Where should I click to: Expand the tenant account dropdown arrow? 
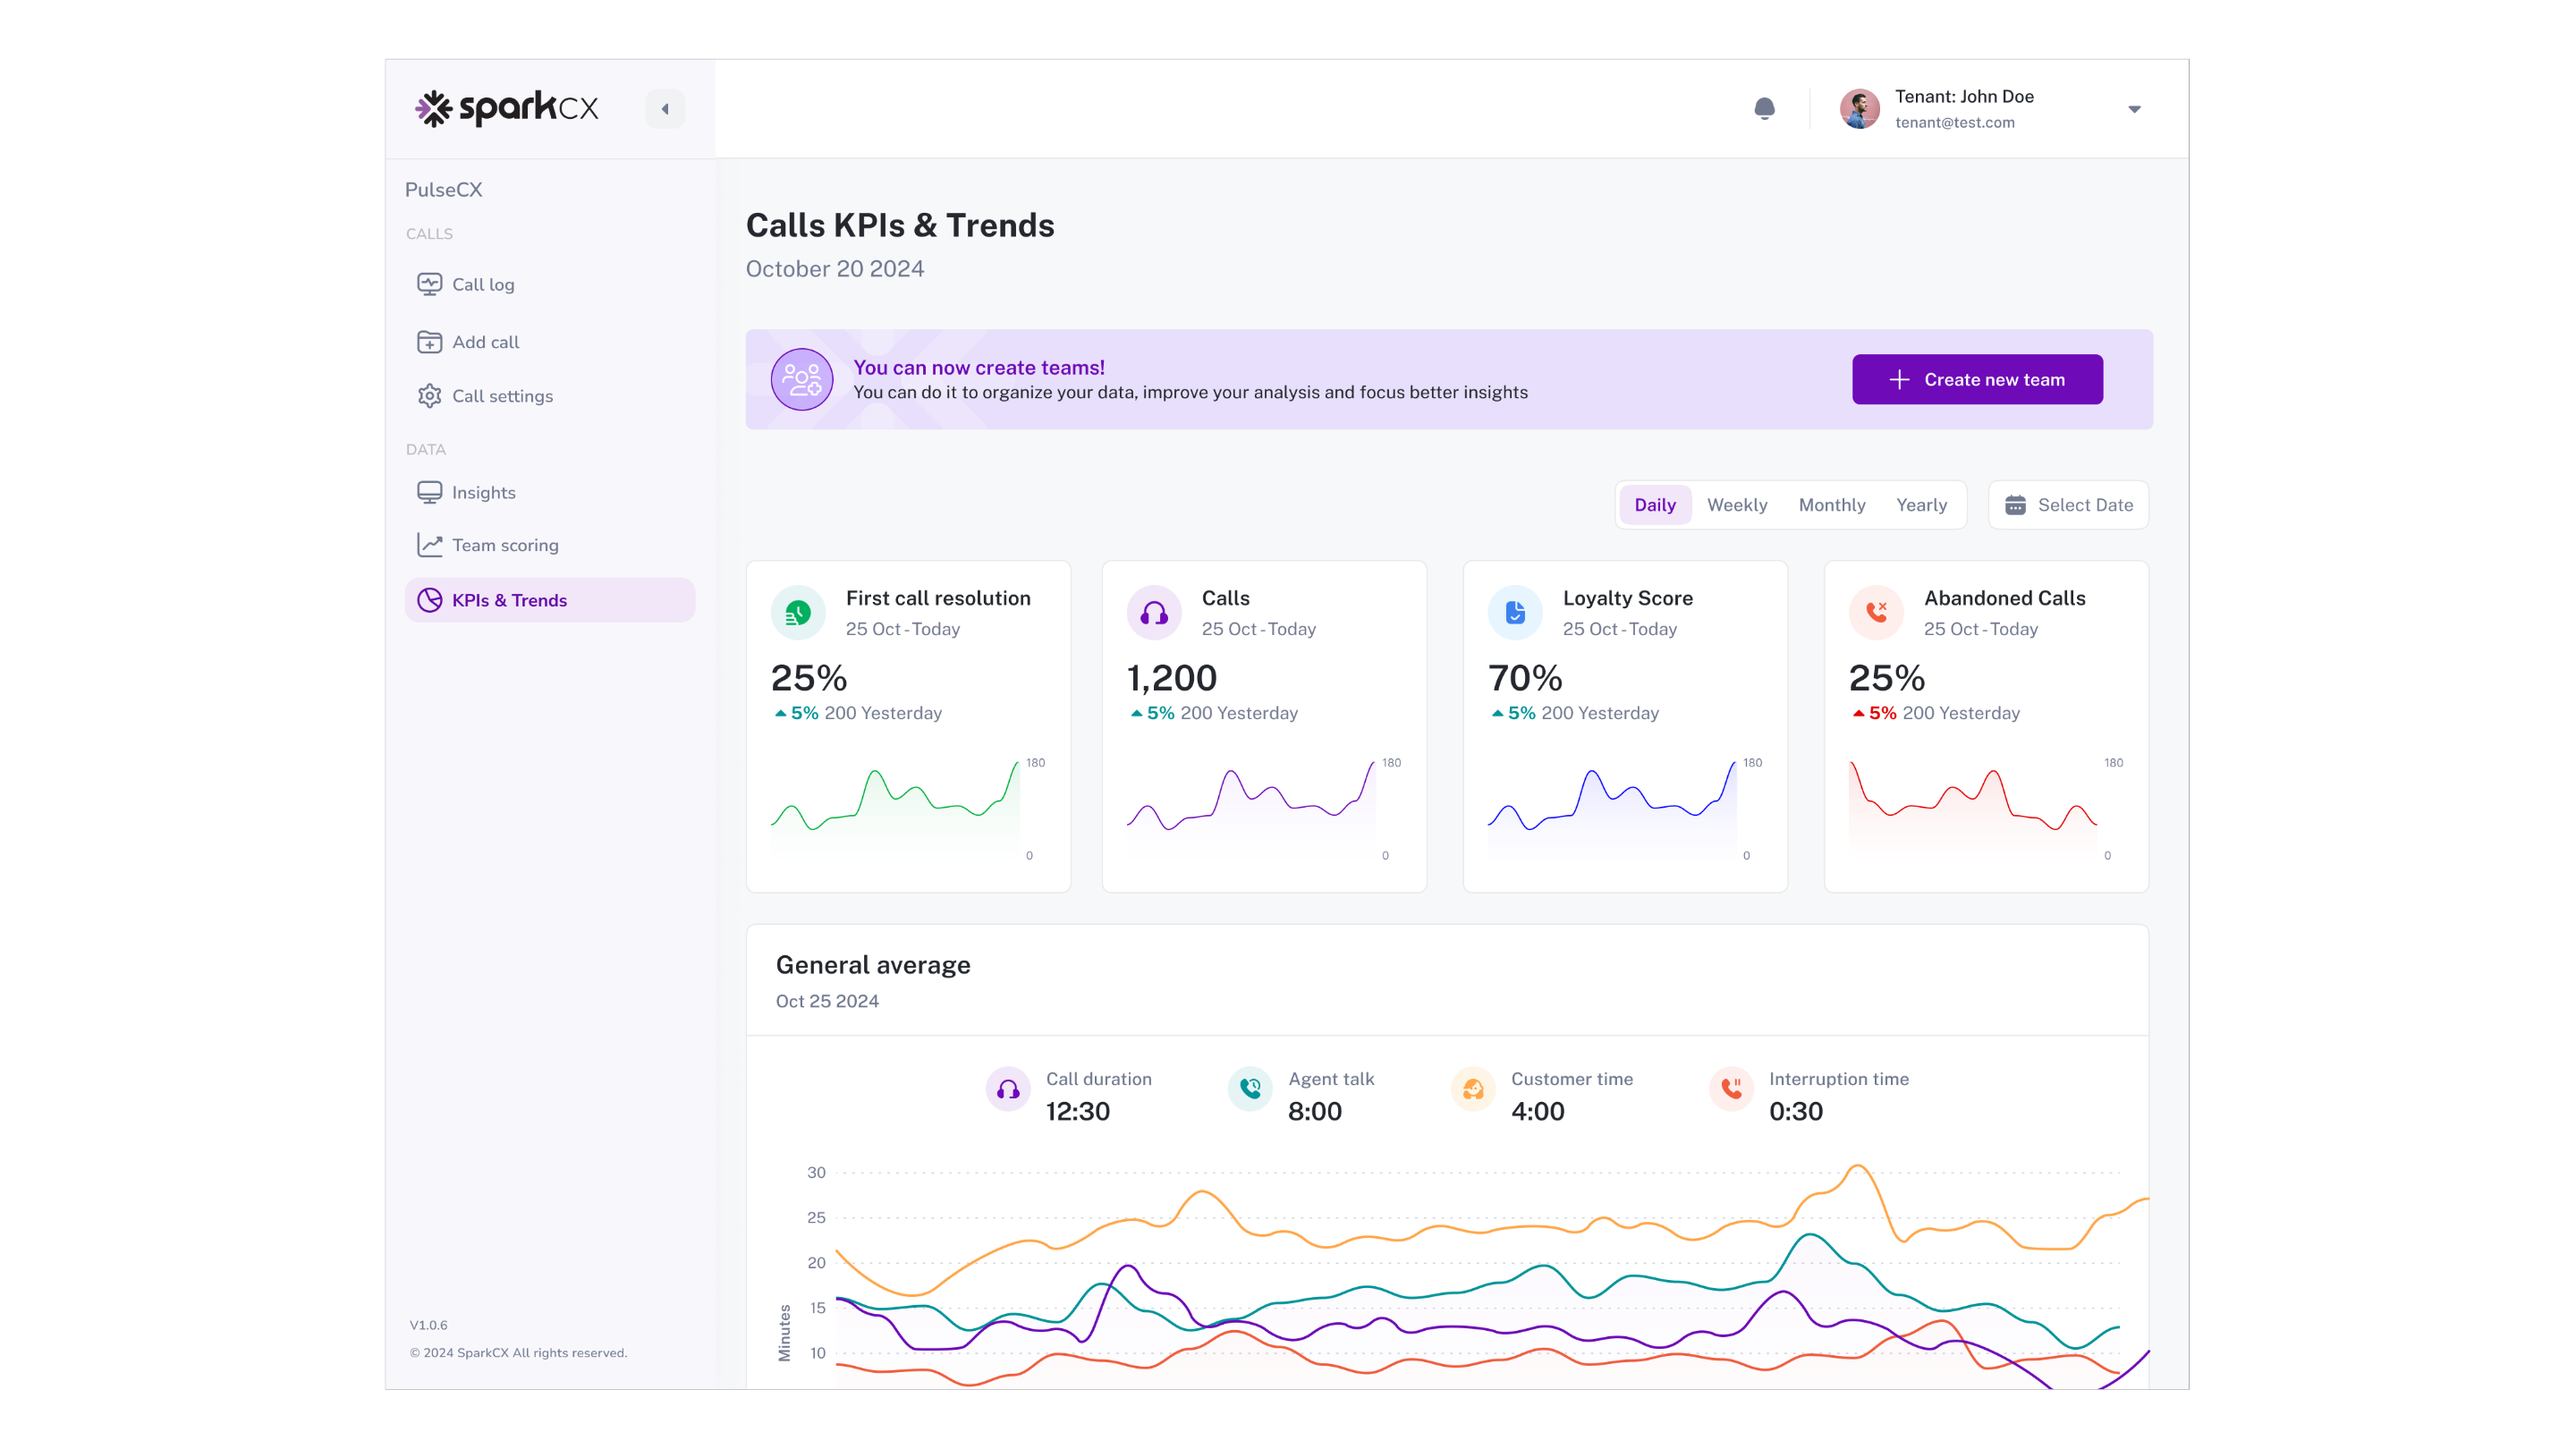(x=2134, y=109)
